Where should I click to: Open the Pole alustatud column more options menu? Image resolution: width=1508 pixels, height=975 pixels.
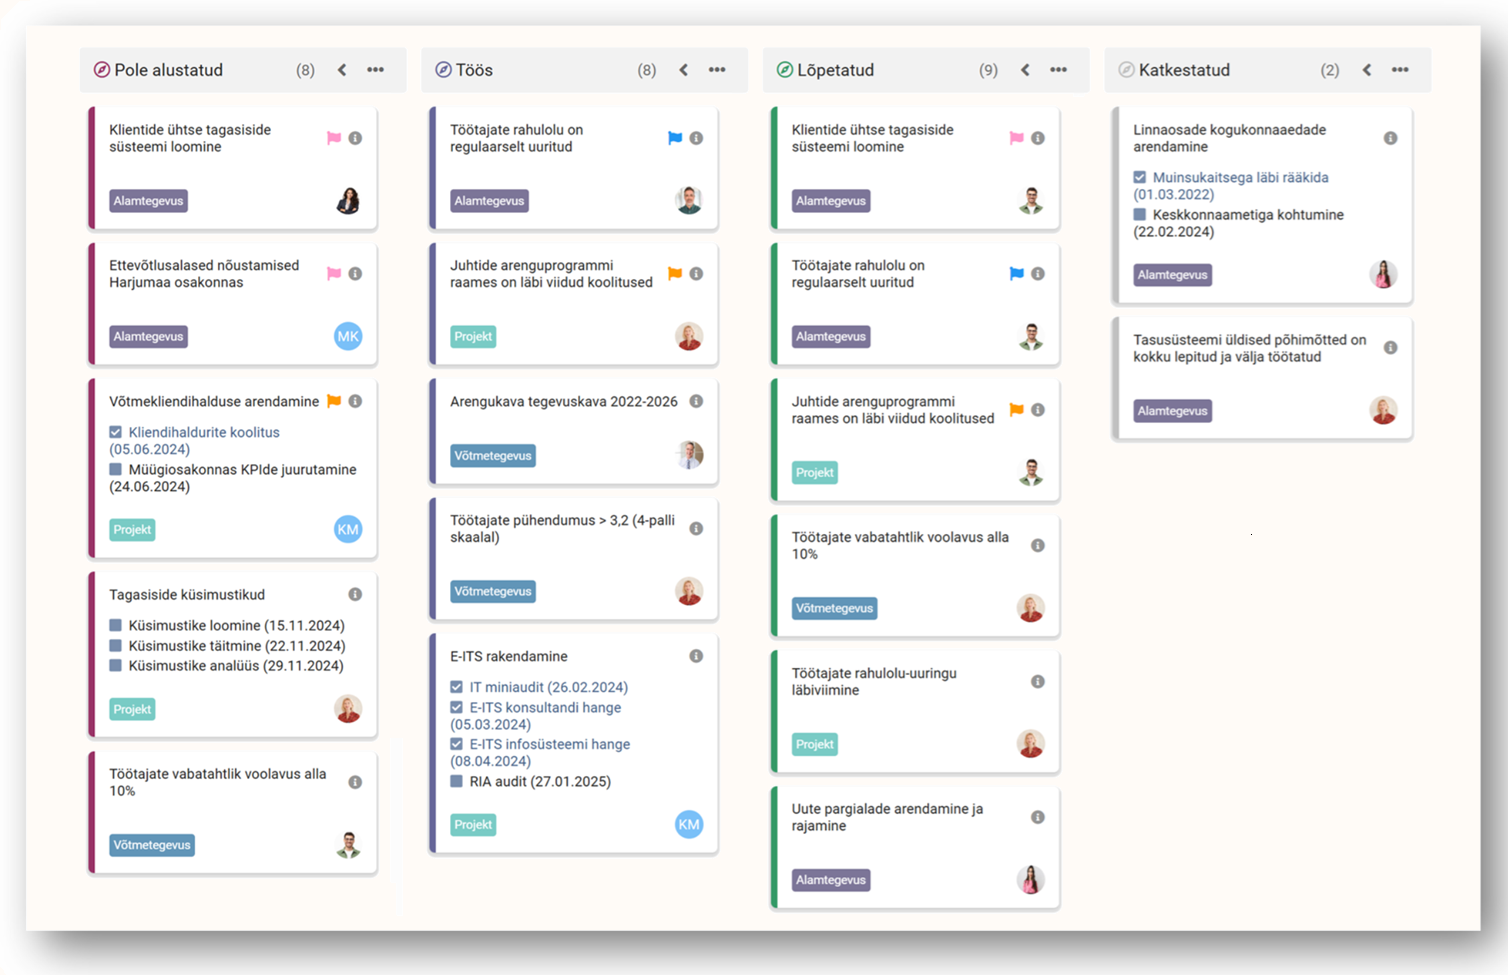(x=375, y=70)
